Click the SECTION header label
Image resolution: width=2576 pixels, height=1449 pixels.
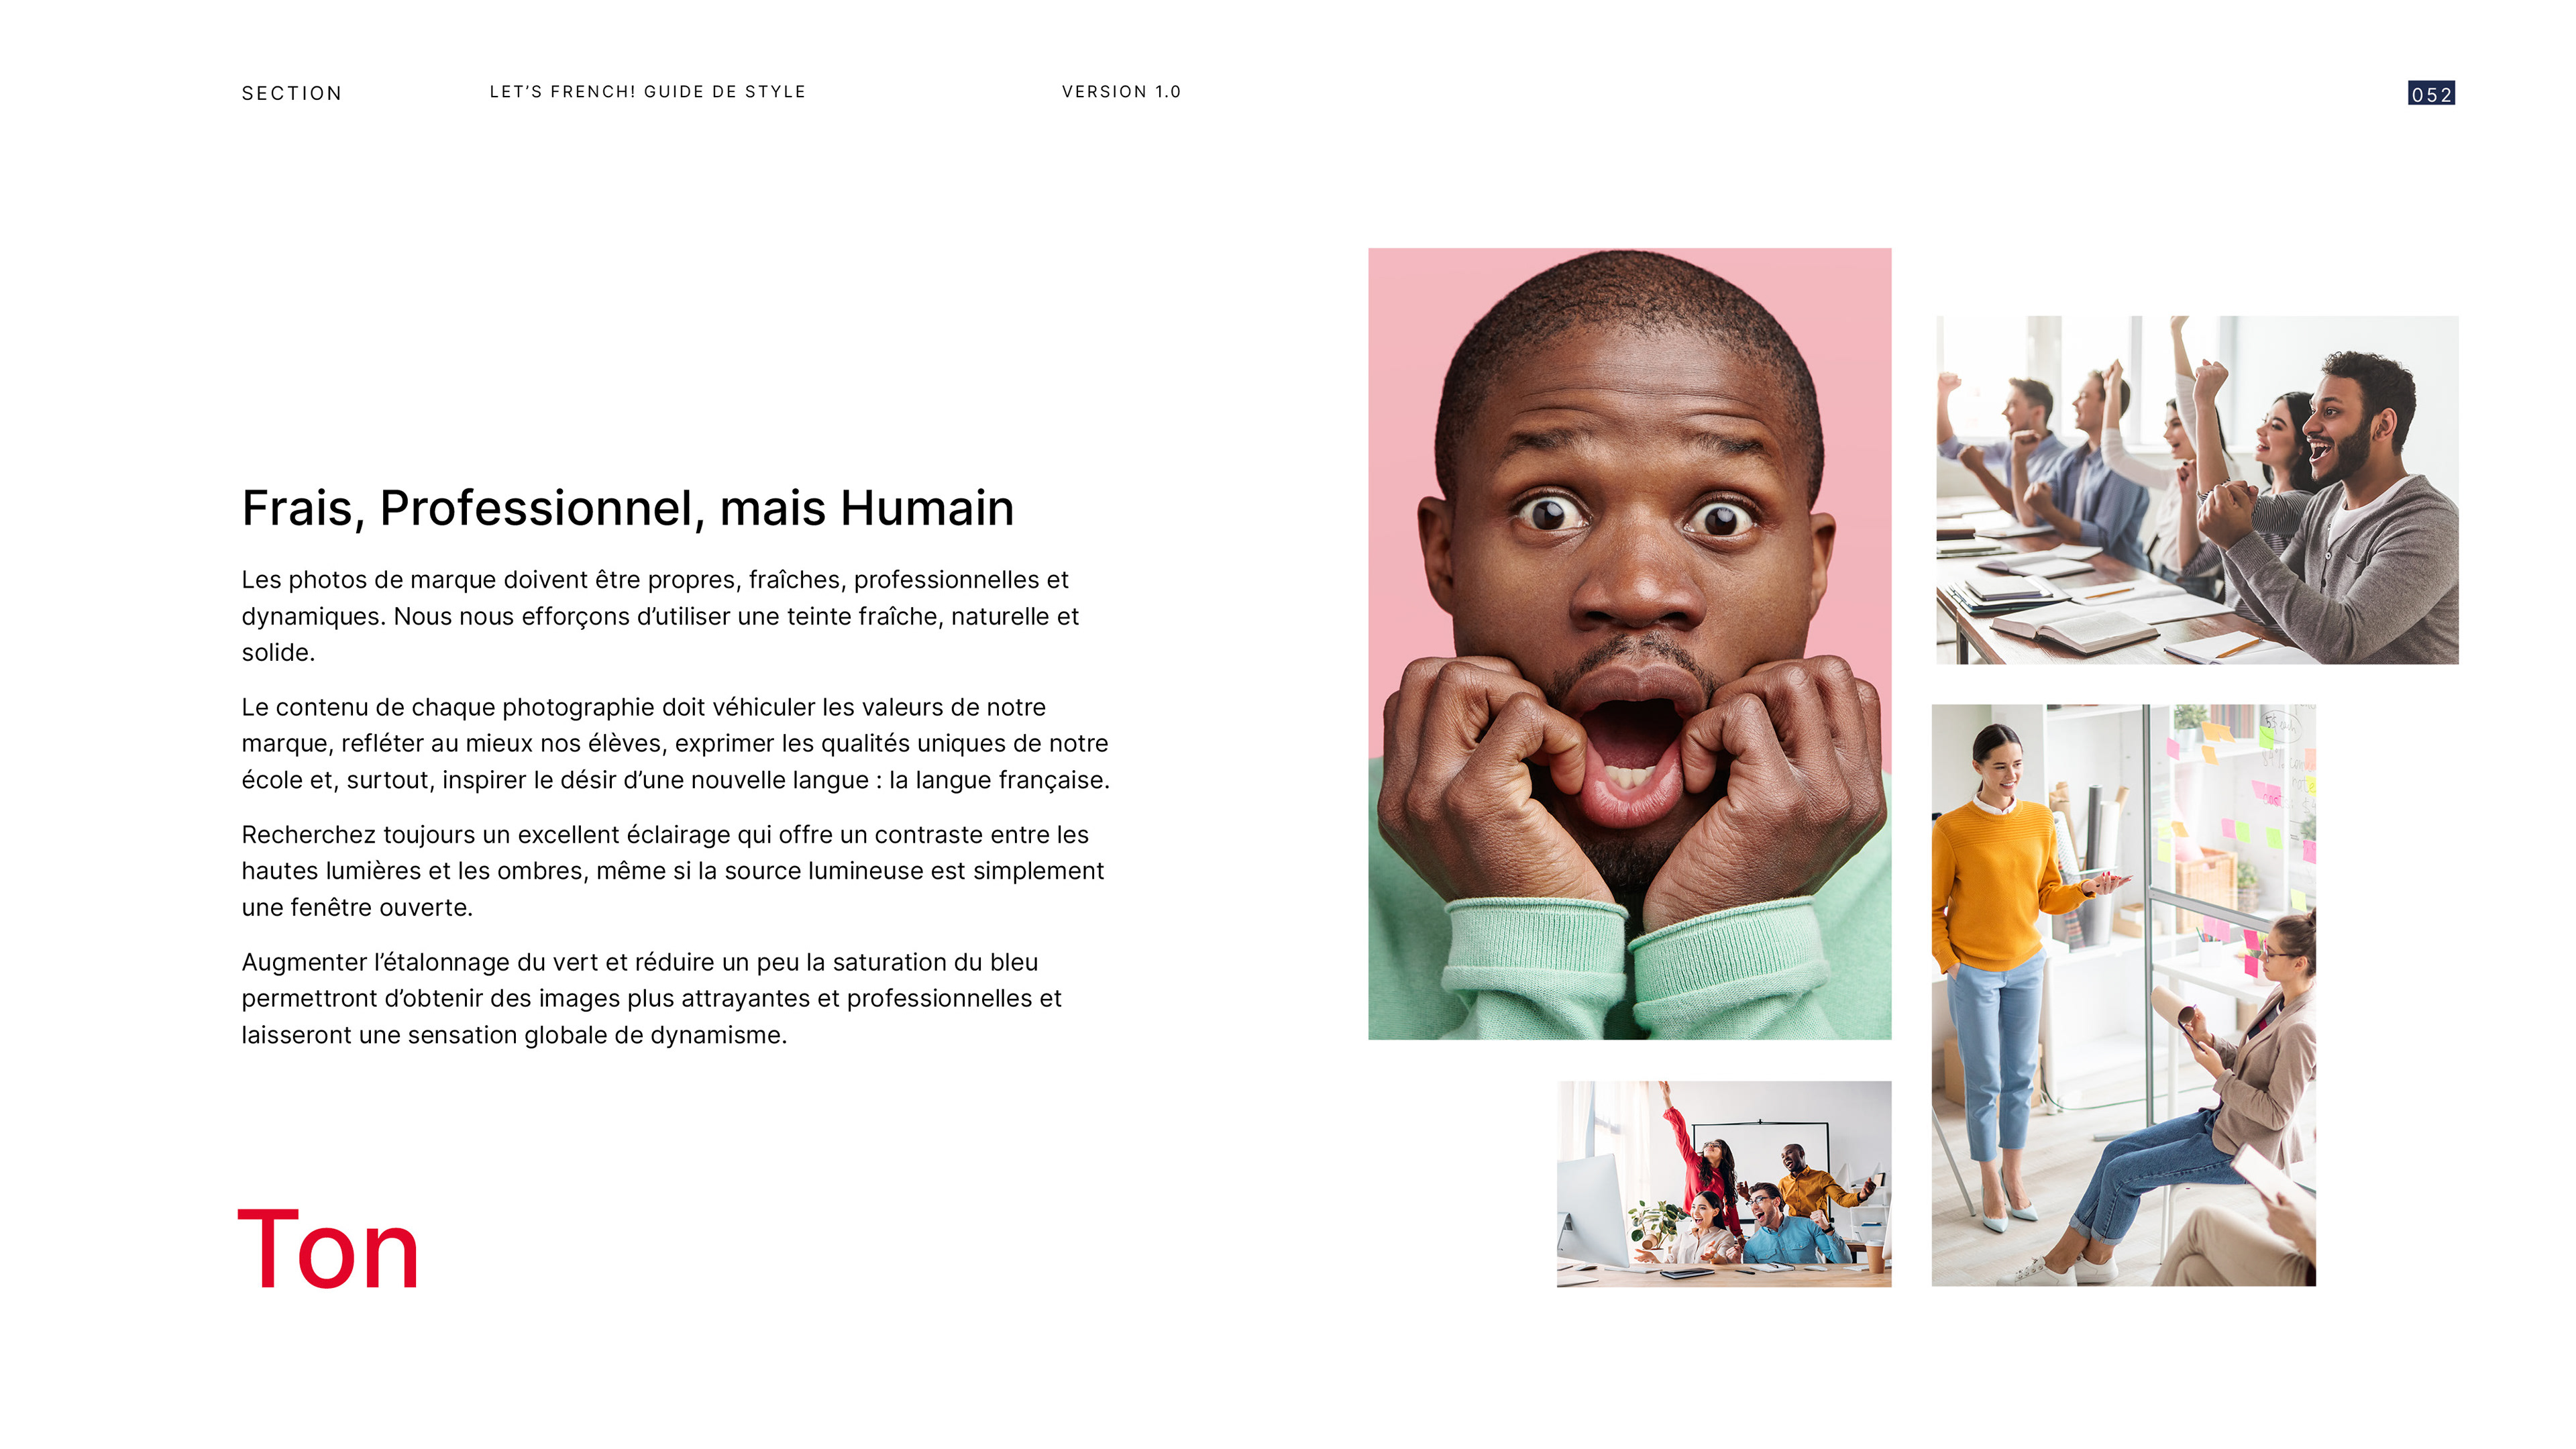pyautogui.click(x=291, y=93)
